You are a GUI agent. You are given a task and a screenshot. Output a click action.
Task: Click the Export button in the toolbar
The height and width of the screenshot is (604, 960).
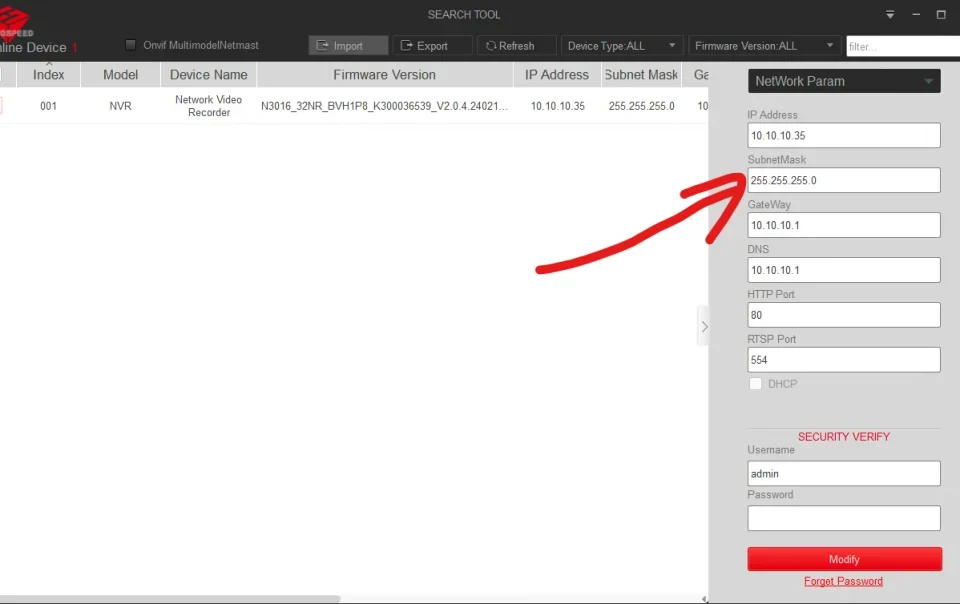pyautogui.click(x=432, y=46)
